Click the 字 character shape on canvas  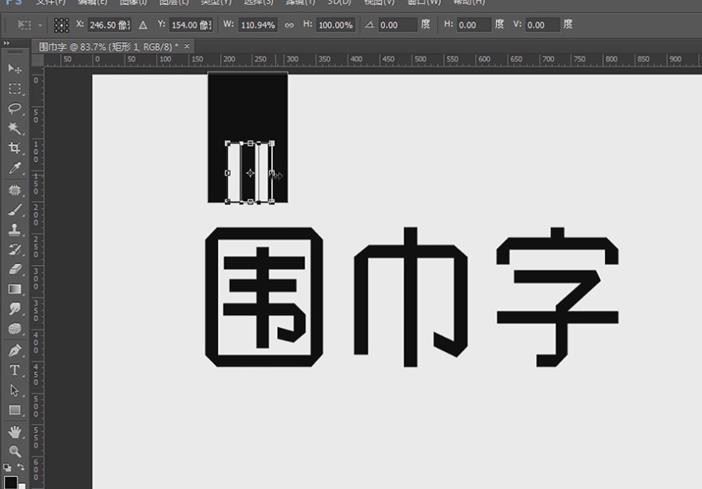click(557, 297)
